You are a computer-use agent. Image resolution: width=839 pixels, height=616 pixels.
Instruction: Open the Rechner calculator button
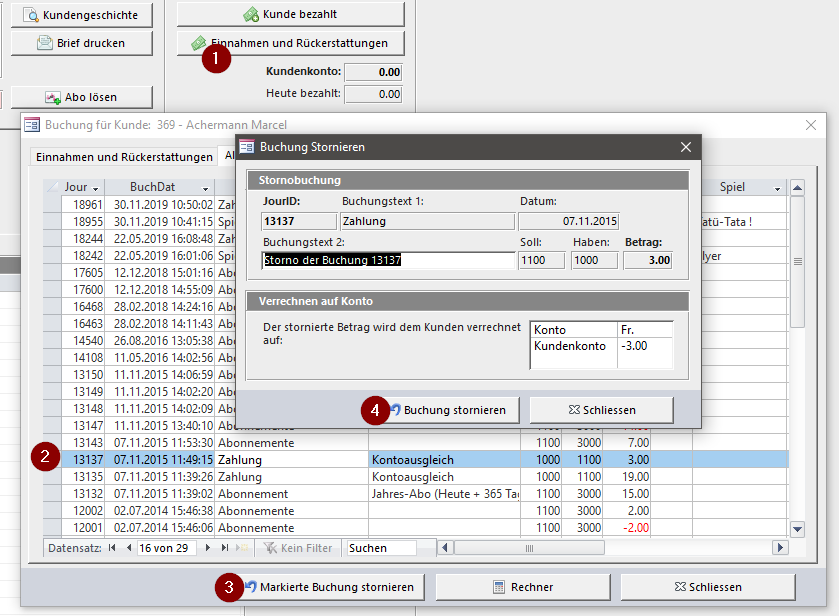523,587
